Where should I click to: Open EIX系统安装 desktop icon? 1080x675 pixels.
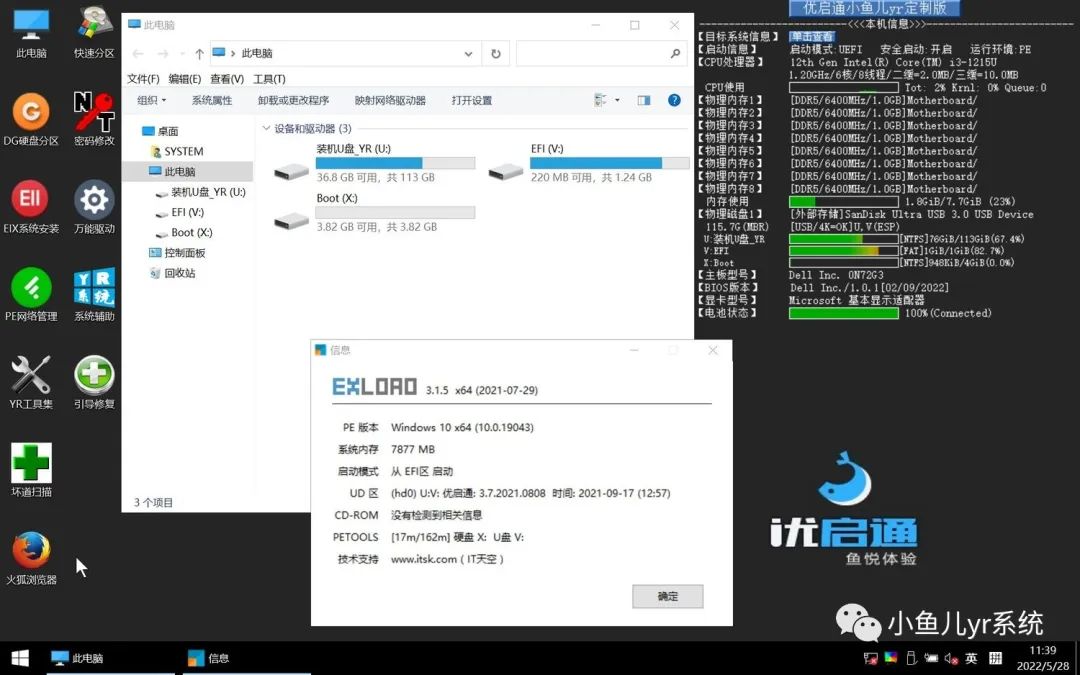click(x=31, y=207)
